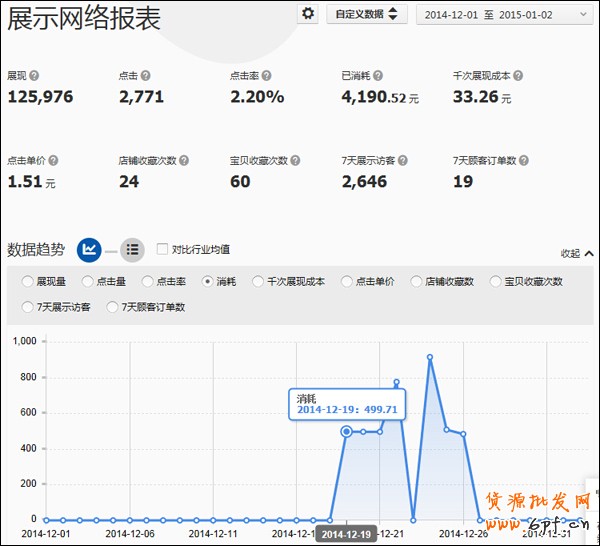The height and width of the screenshot is (546, 600).
Task: Click help icon next to 展现
Action: pyautogui.click(x=35, y=76)
